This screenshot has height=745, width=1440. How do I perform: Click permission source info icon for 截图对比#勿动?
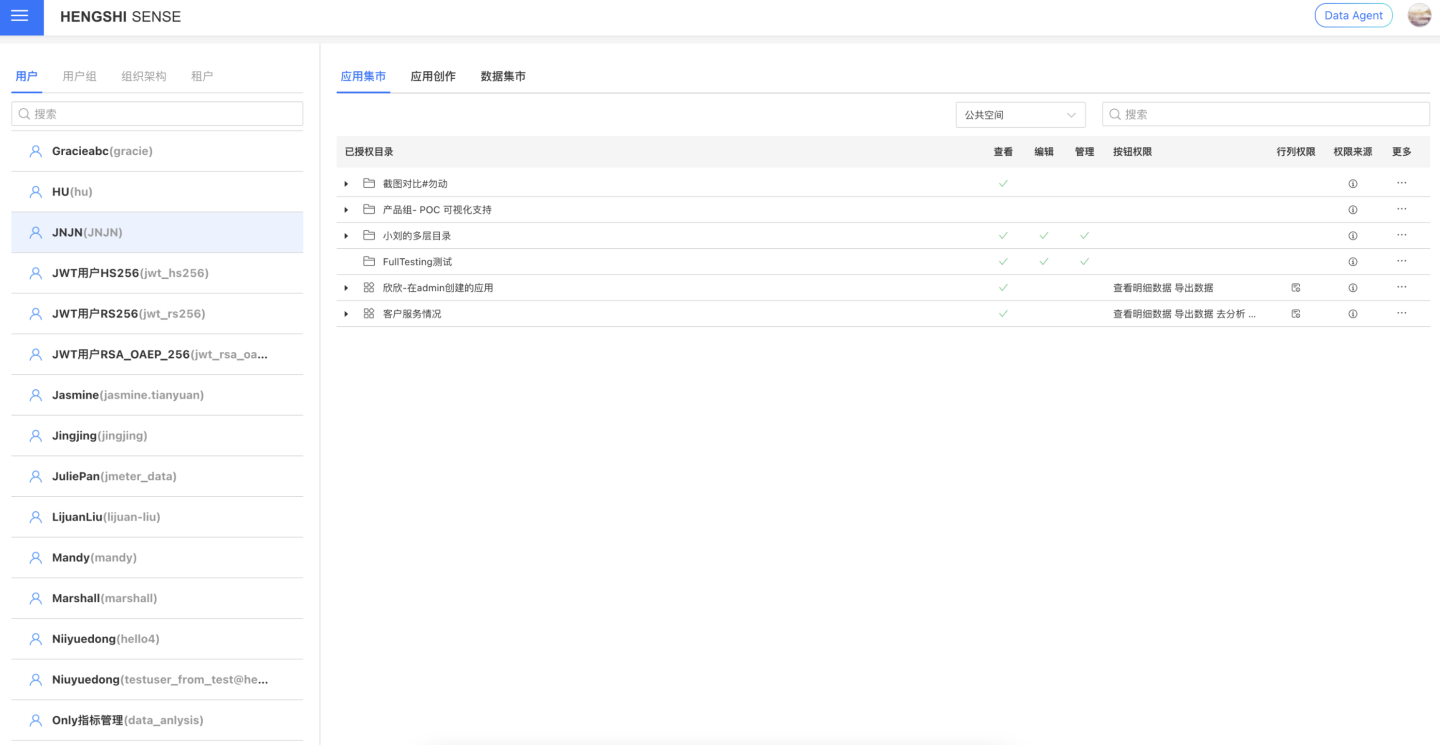1353,184
